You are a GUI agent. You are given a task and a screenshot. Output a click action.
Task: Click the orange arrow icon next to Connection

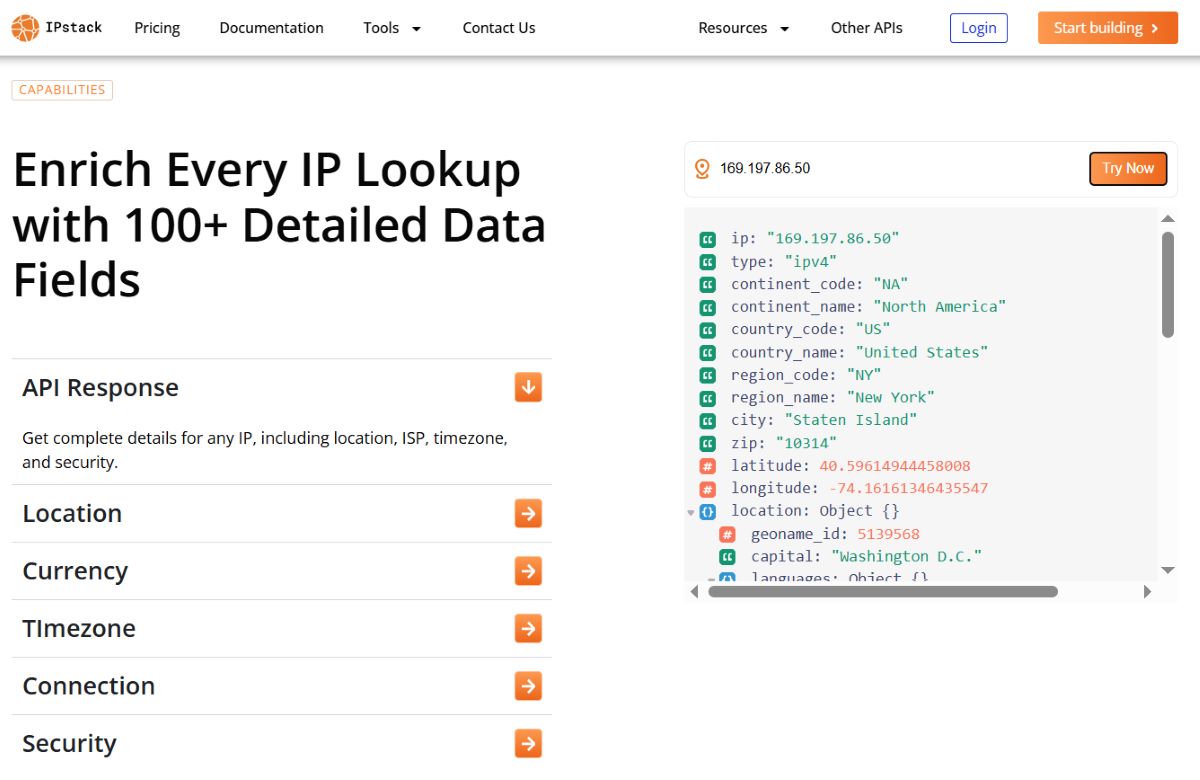click(527, 686)
